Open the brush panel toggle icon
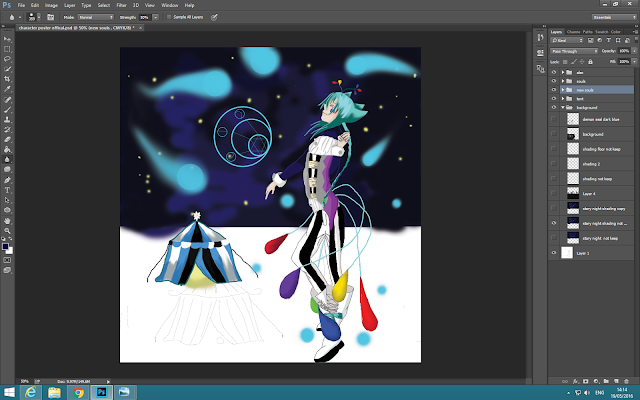The height and width of the screenshot is (400, 640). [51, 17]
